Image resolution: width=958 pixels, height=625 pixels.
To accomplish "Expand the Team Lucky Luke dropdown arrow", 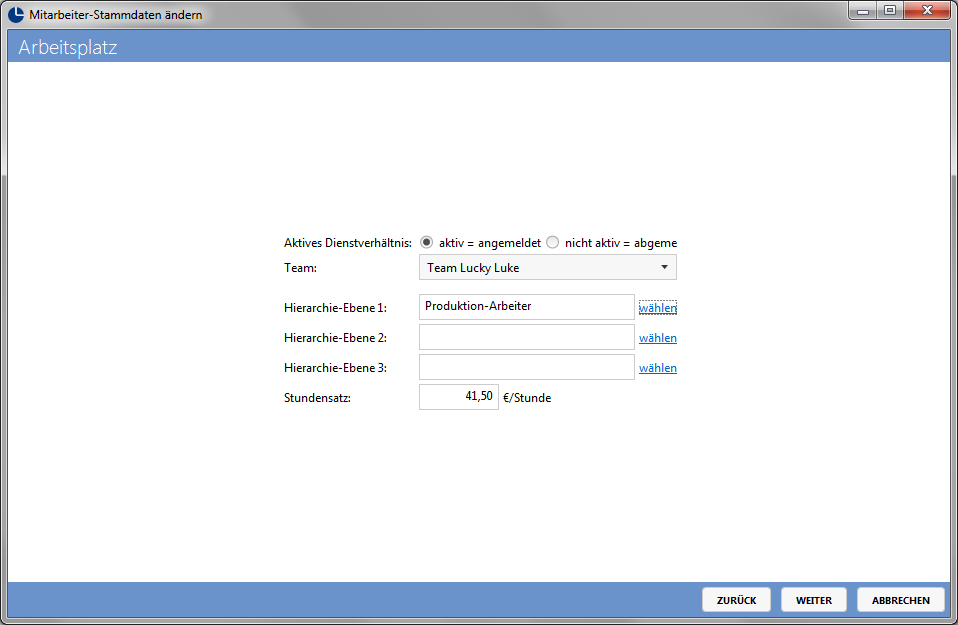I will [664, 268].
